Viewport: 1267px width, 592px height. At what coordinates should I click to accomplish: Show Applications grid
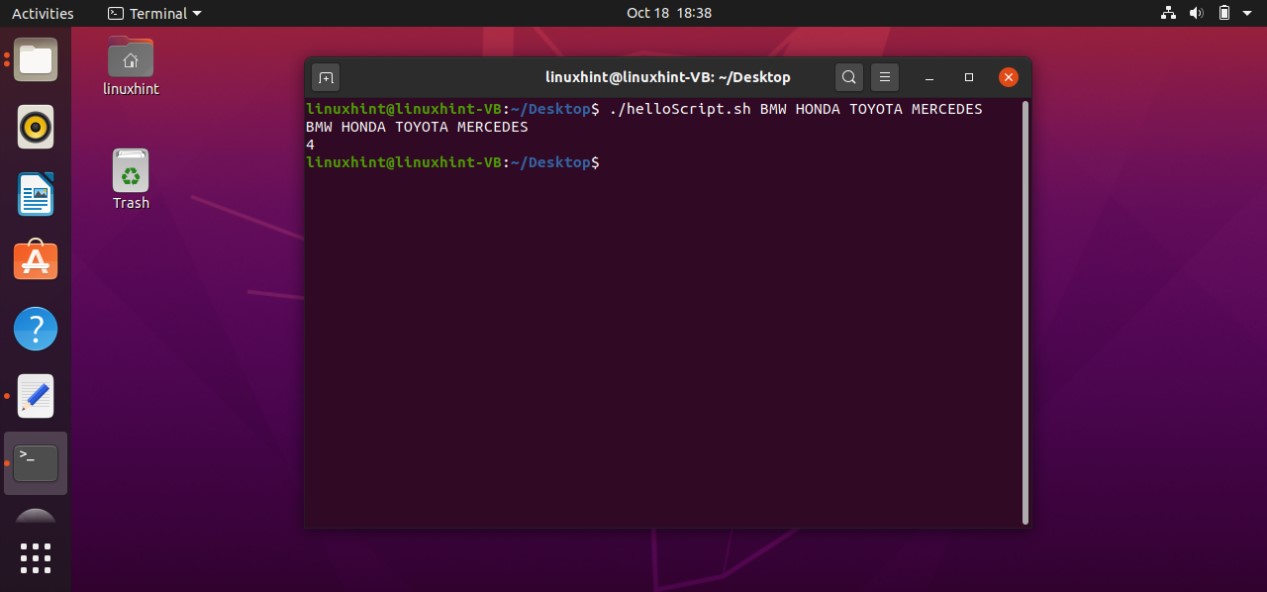[36, 558]
